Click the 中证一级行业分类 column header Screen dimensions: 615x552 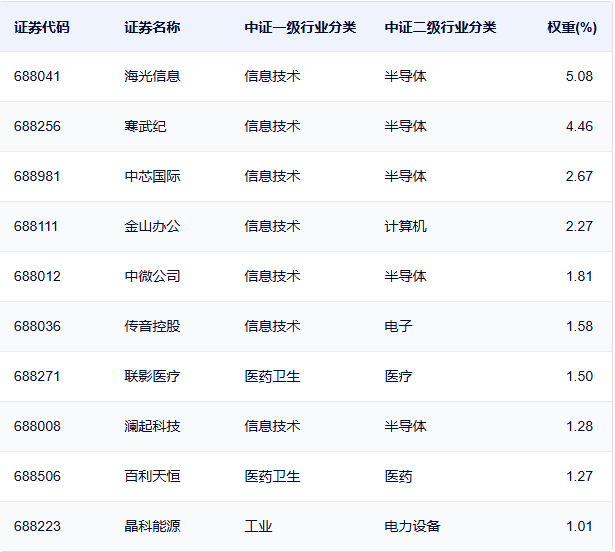click(x=300, y=27)
